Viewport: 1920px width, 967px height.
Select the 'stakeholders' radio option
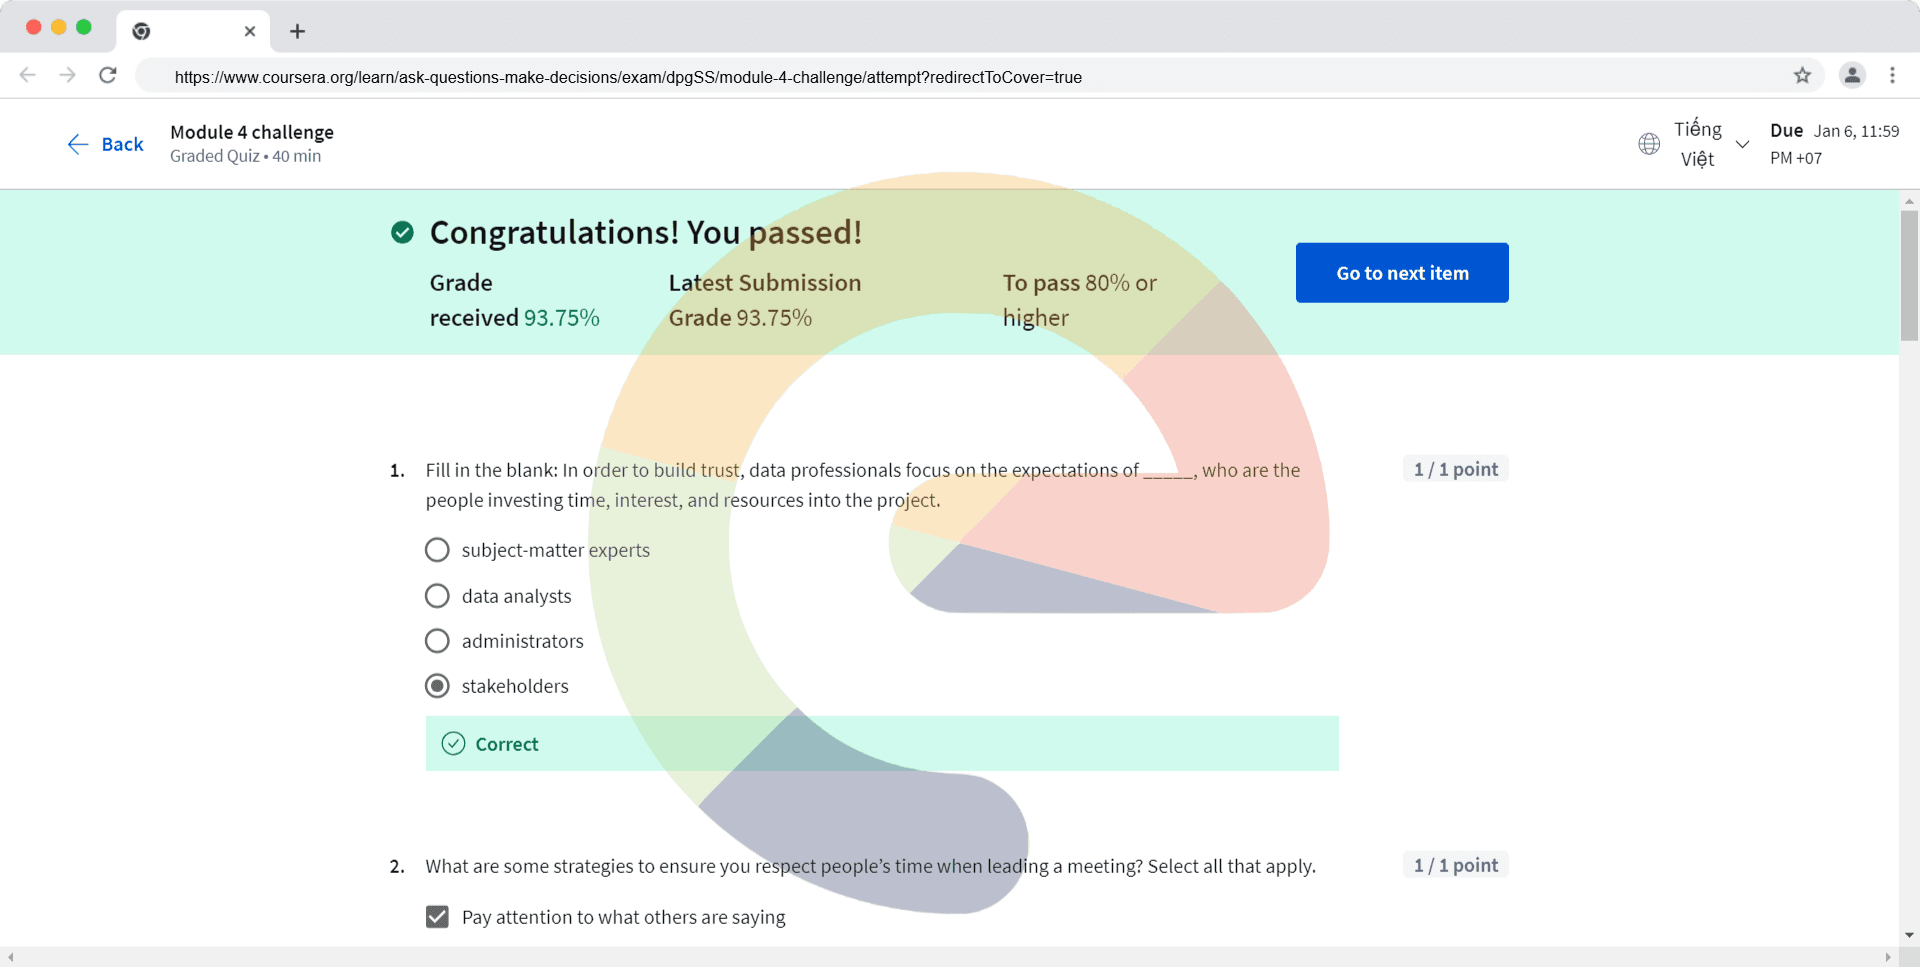(437, 686)
